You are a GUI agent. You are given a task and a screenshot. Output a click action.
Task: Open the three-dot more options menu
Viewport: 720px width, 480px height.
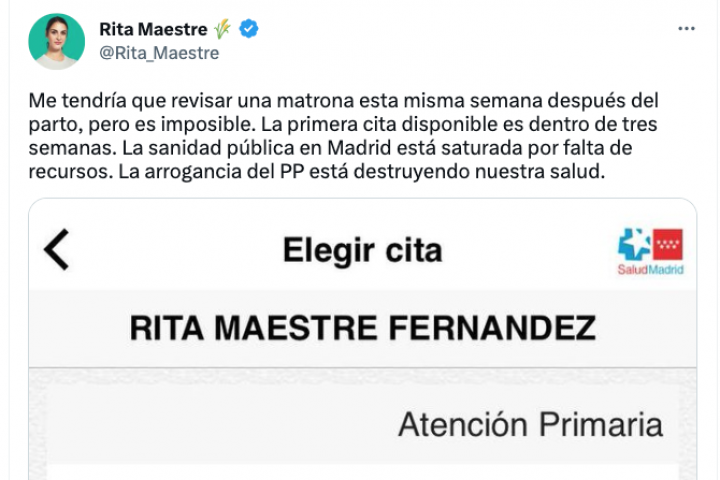pyautogui.click(x=686, y=30)
